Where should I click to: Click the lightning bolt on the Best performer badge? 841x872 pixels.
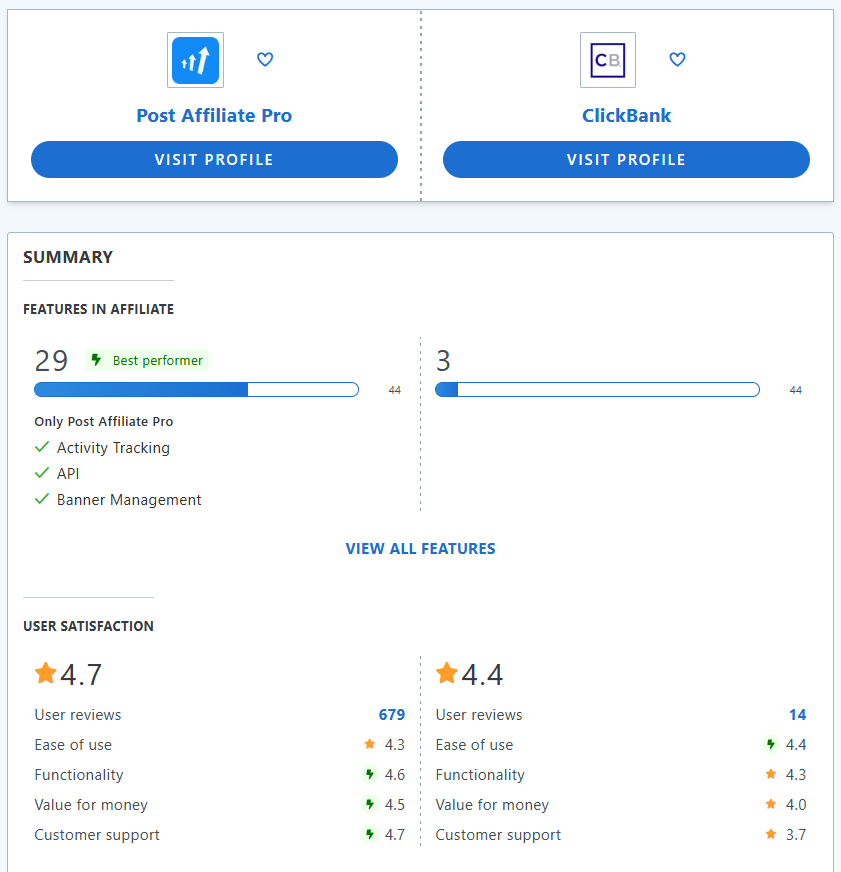tap(96, 360)
